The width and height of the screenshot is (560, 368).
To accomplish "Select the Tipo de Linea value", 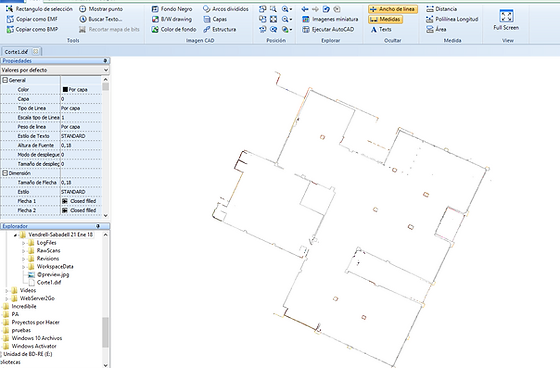I will [81, 108].
